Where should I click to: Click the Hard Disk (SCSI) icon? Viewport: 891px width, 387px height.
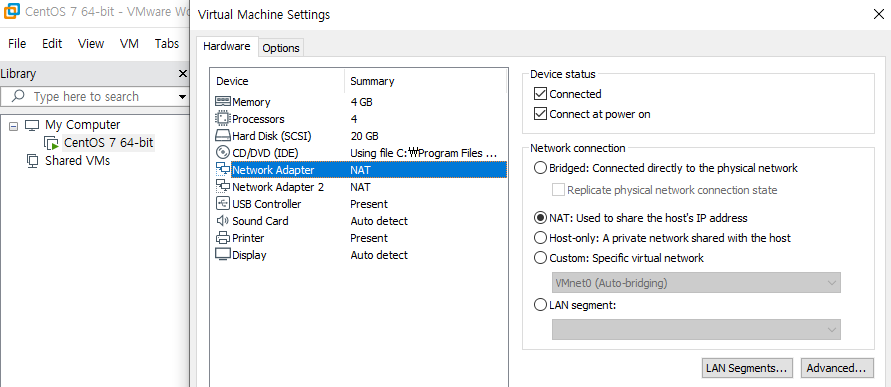pos(223,136)
